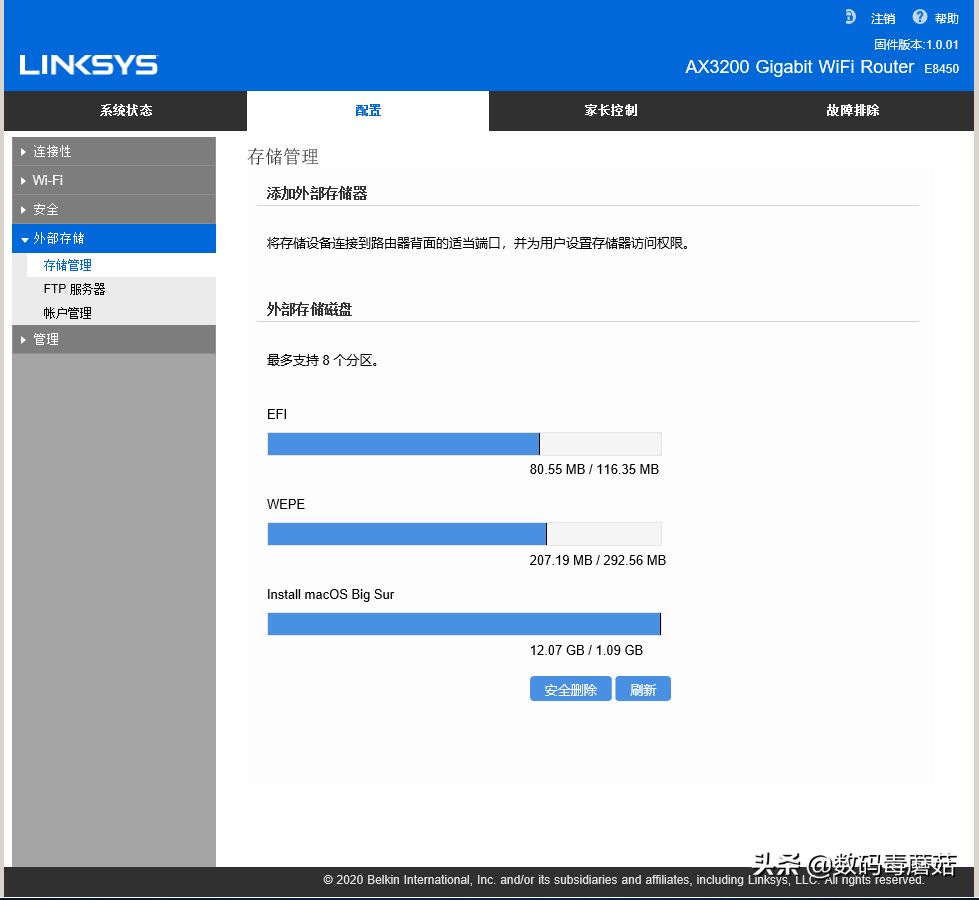979x900 pixels.
Task: Click the Install macOS Big Sur usage bar
Action: [464, 624]
